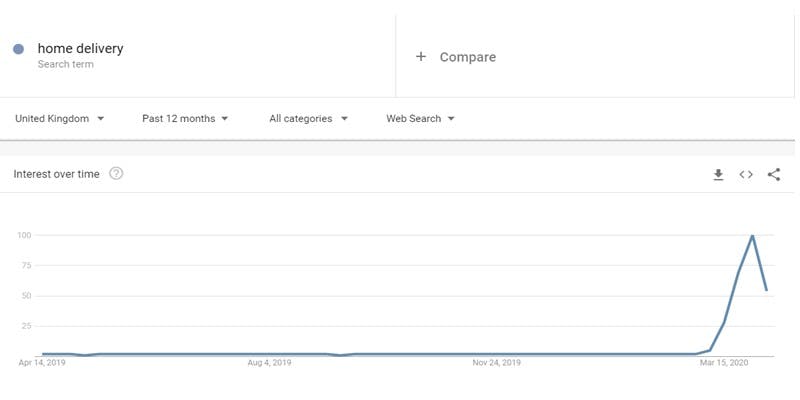This screenshot has width=800, height=400.
Task: Click the Nov 24, 2019 axis label
Action: click(496, 363)
